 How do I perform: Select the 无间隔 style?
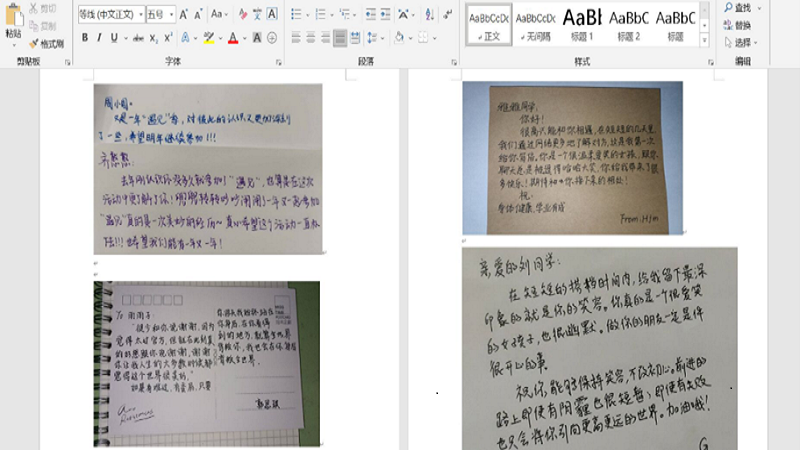click(x=535, y=24)
